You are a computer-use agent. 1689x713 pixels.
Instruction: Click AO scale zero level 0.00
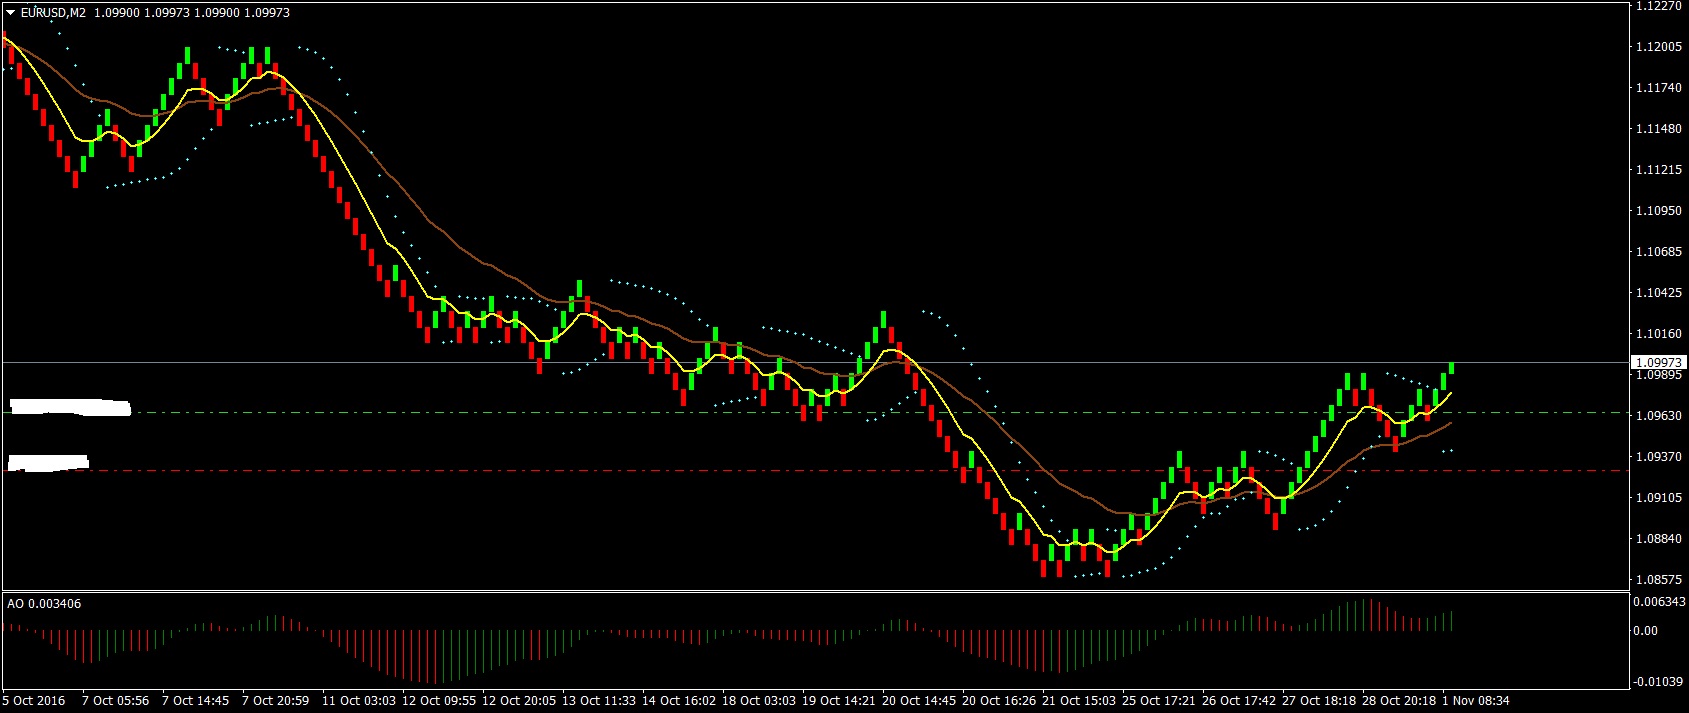tap(1646, 631)
